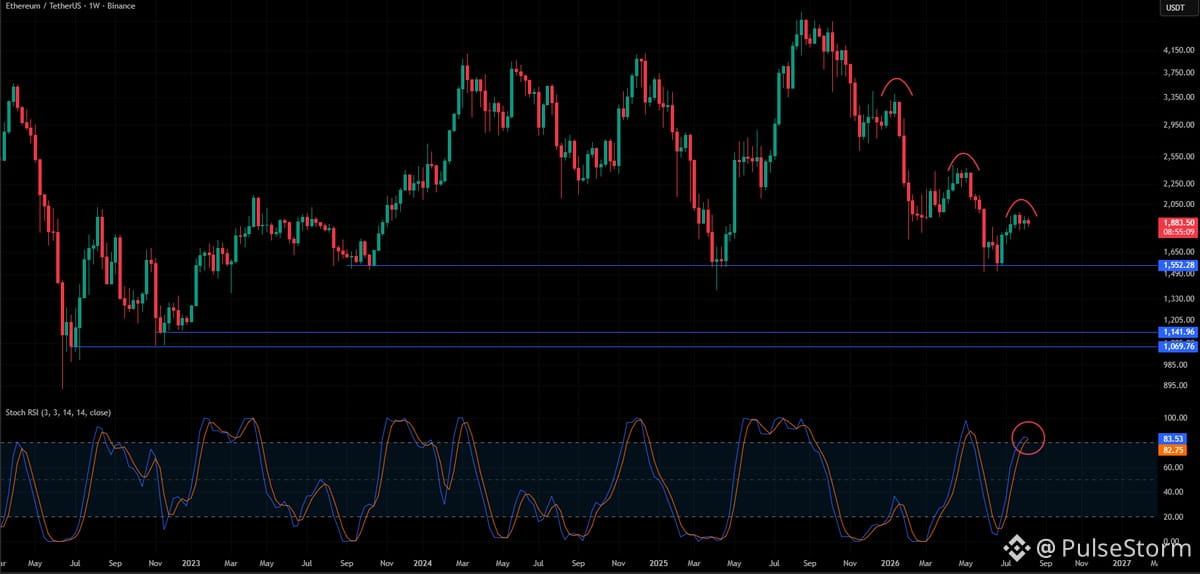The width and height of the screenshot is (1200, 574).
Task: Click the 100.00 level on Stoch RSI scale
Action: [1177, 418]
